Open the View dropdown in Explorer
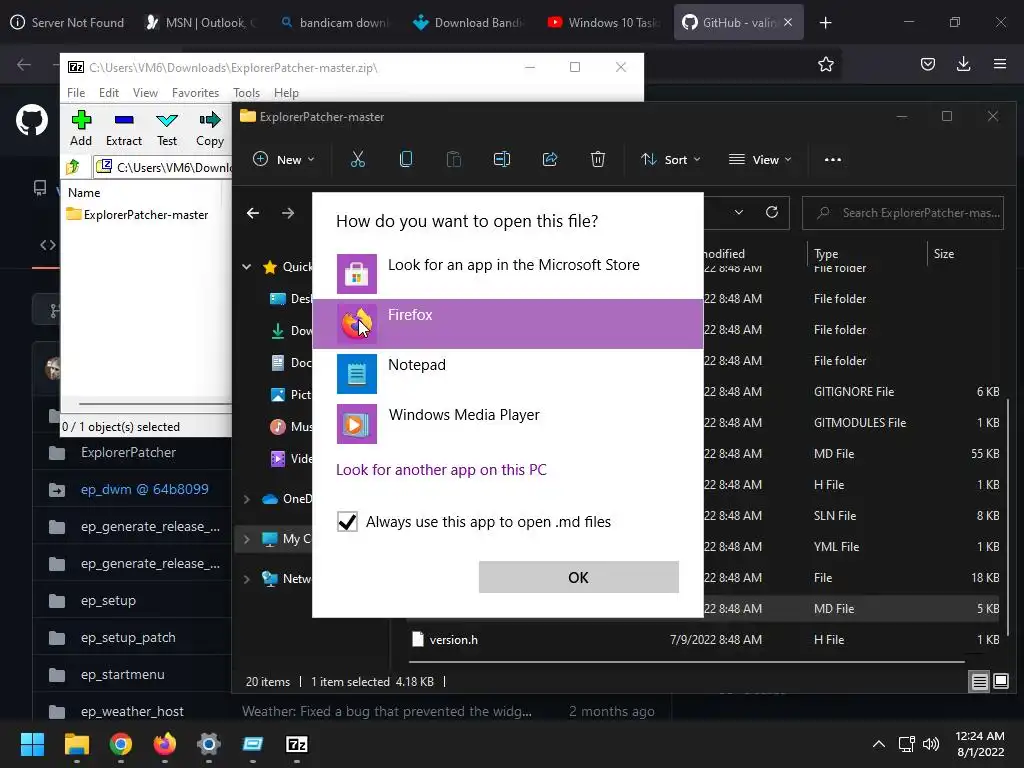Viewport: 1024px width, 768px height. coord(760,159)
